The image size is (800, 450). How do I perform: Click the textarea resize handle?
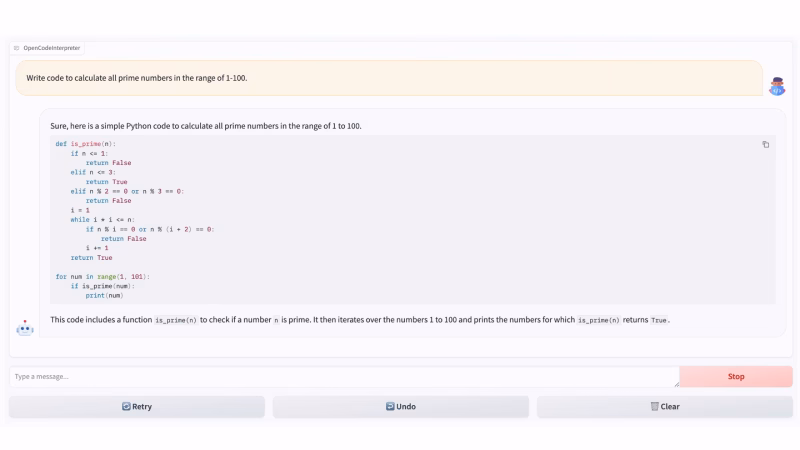click(x=677, y=384)
